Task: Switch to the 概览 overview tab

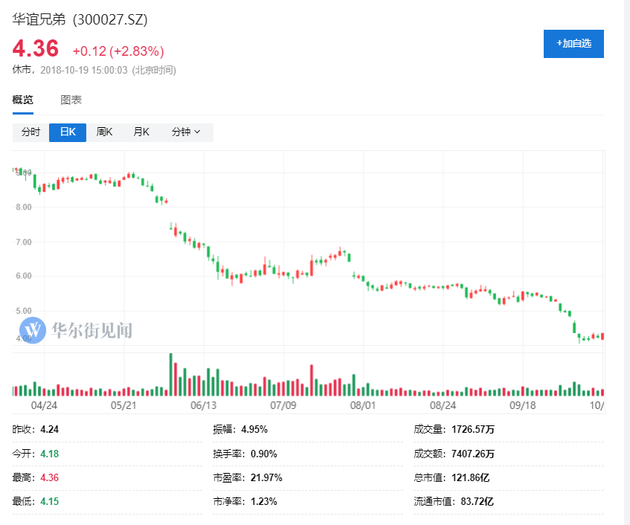Action: 22,100
